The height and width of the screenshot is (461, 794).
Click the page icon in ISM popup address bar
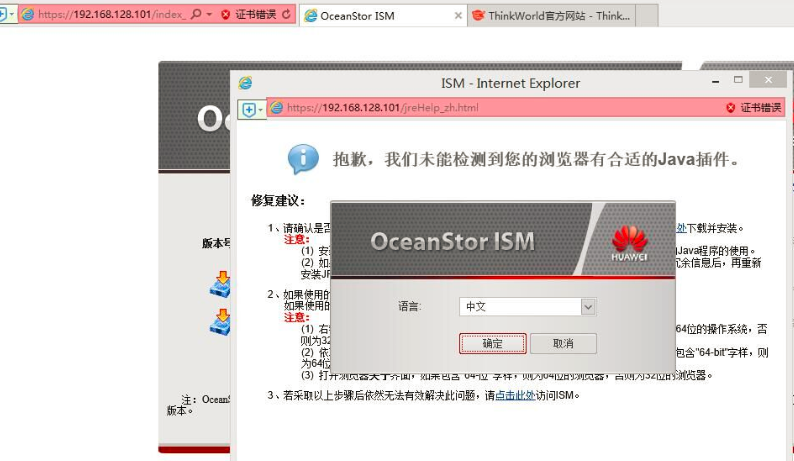pos(276,107)
